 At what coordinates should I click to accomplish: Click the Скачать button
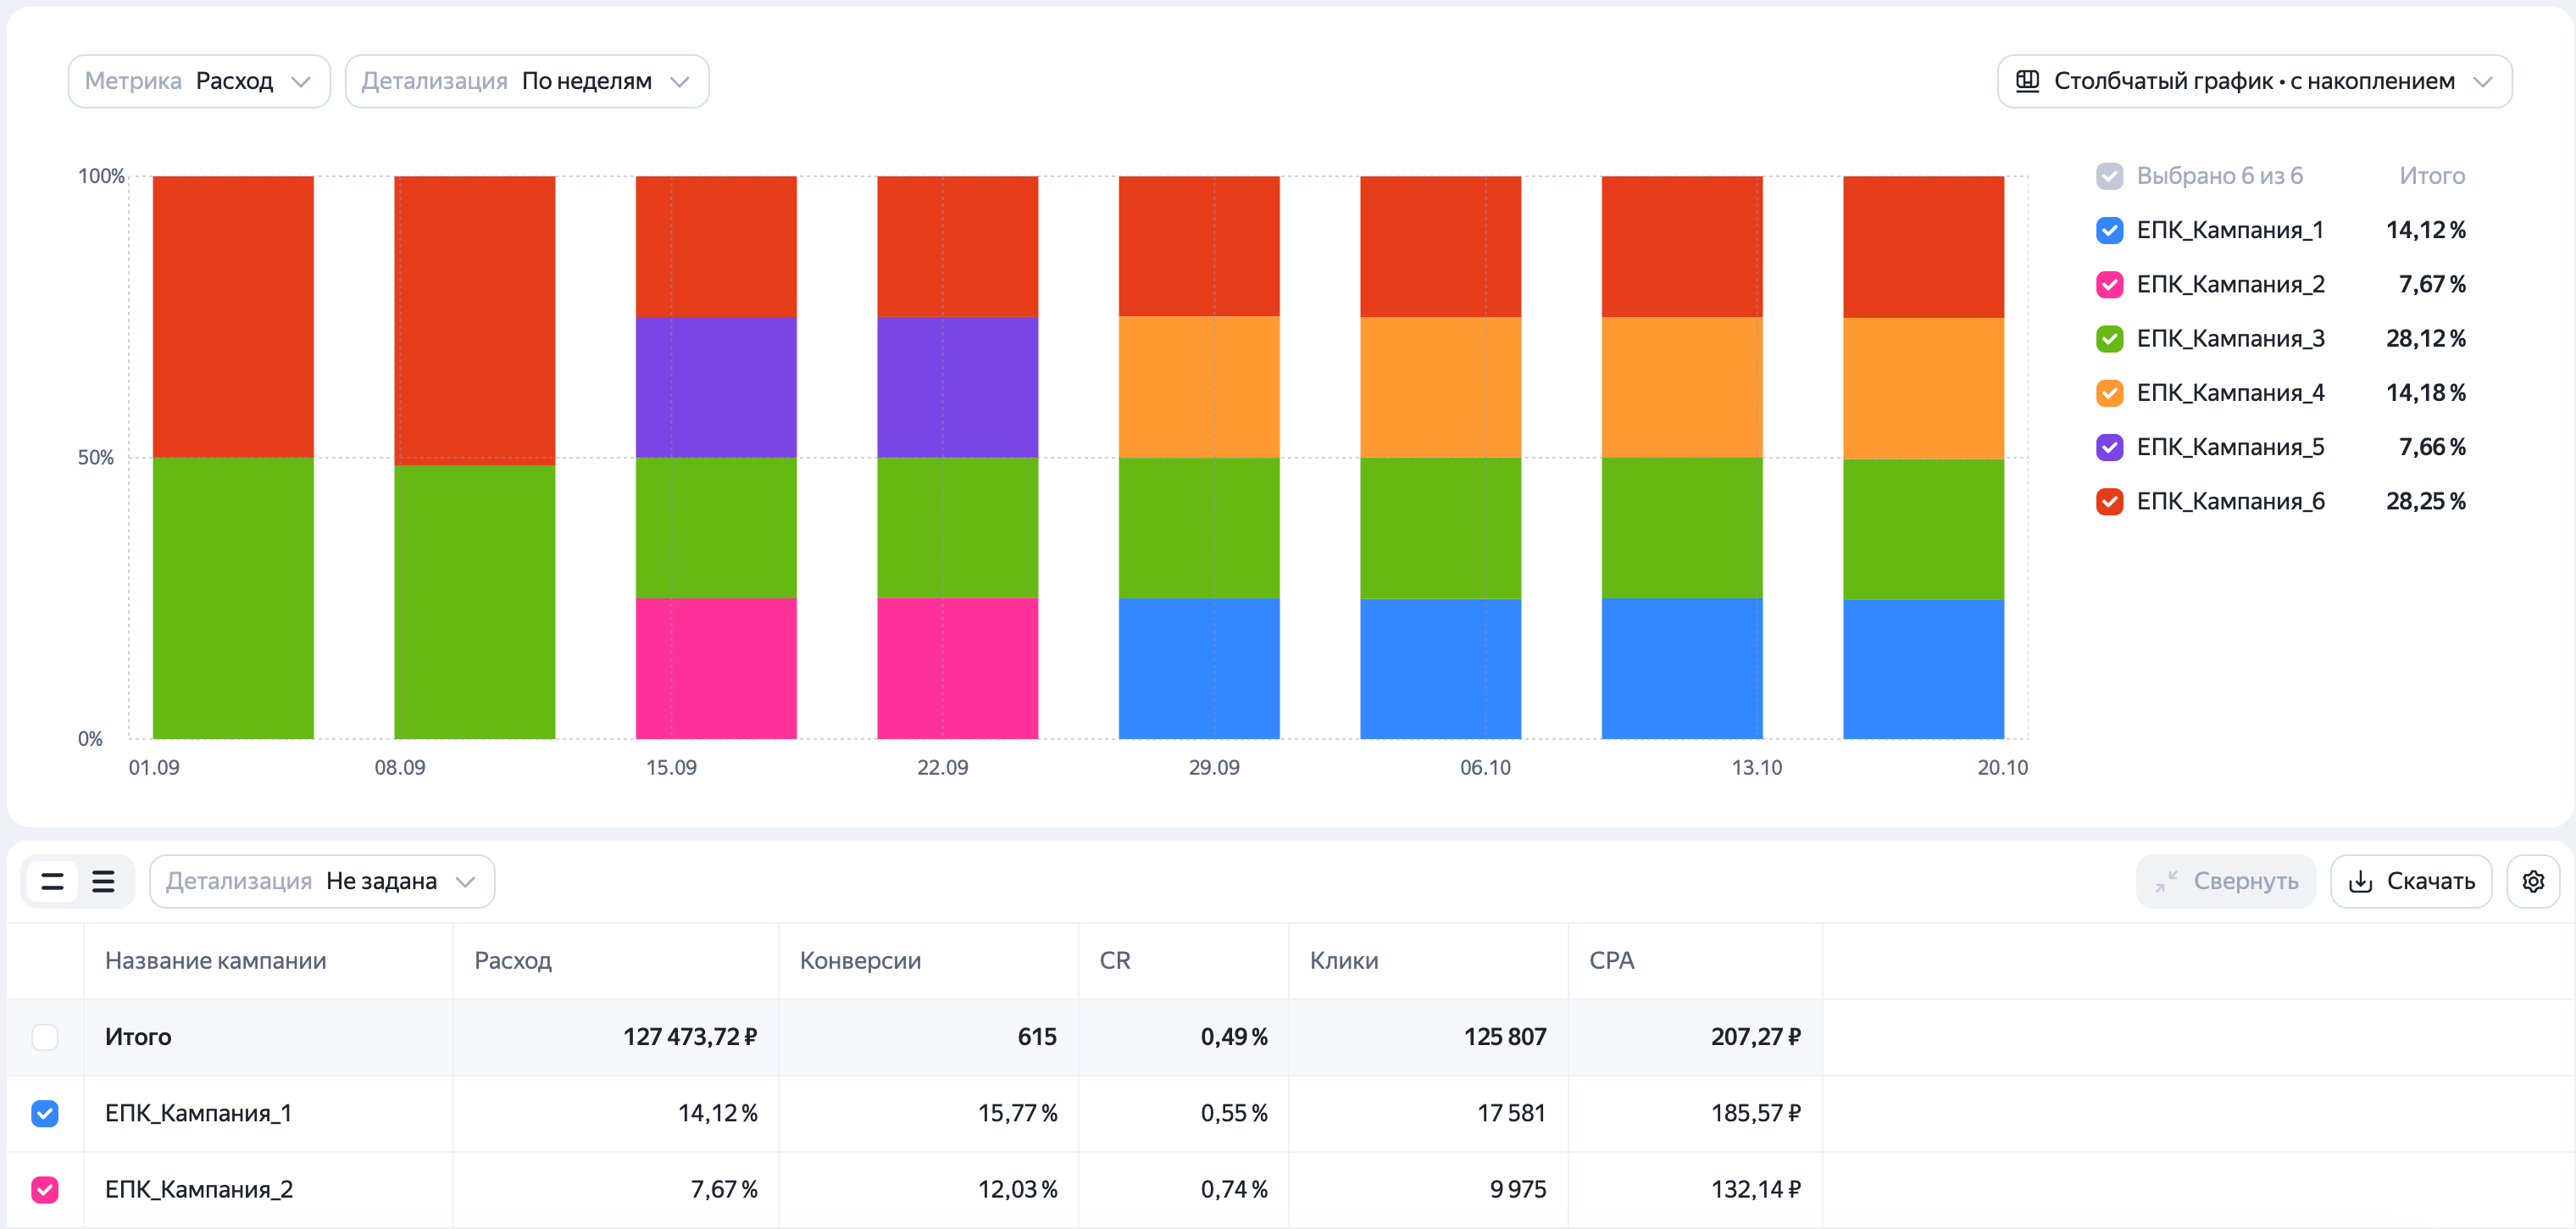(x=2410, y=881)
